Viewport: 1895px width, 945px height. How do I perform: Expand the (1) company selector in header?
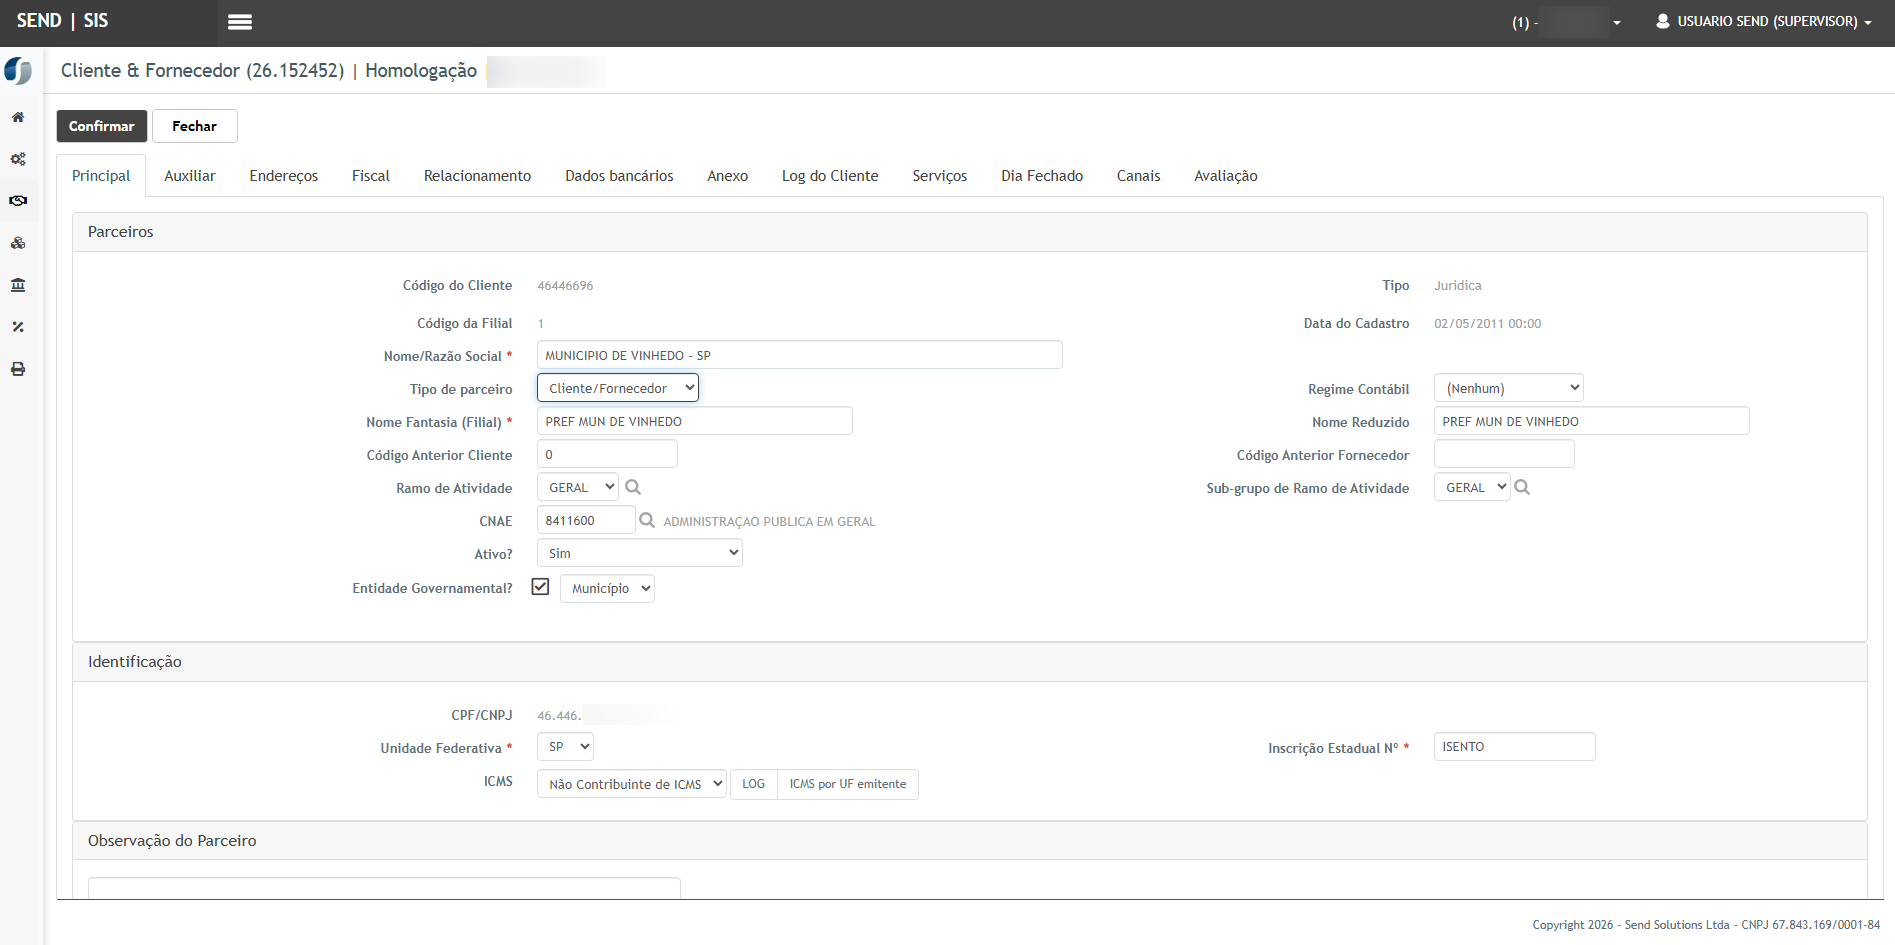[x=1566, y=22]
